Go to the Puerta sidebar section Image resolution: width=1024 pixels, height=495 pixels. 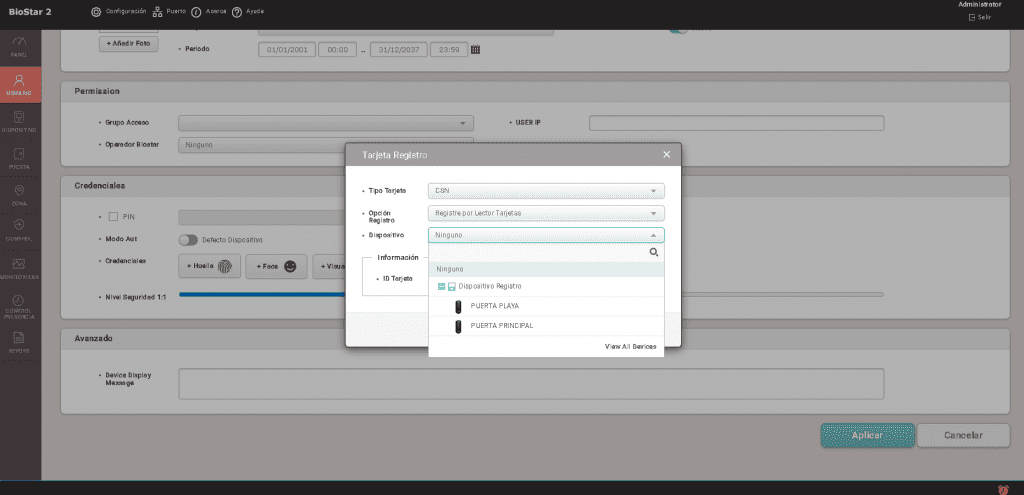(20, 158)
